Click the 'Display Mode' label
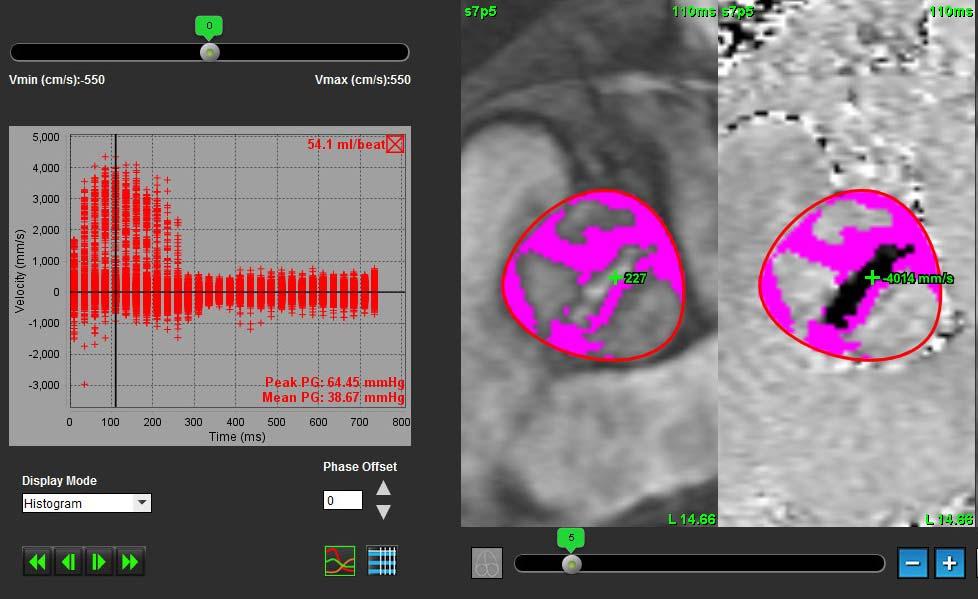 coord(59,480)
